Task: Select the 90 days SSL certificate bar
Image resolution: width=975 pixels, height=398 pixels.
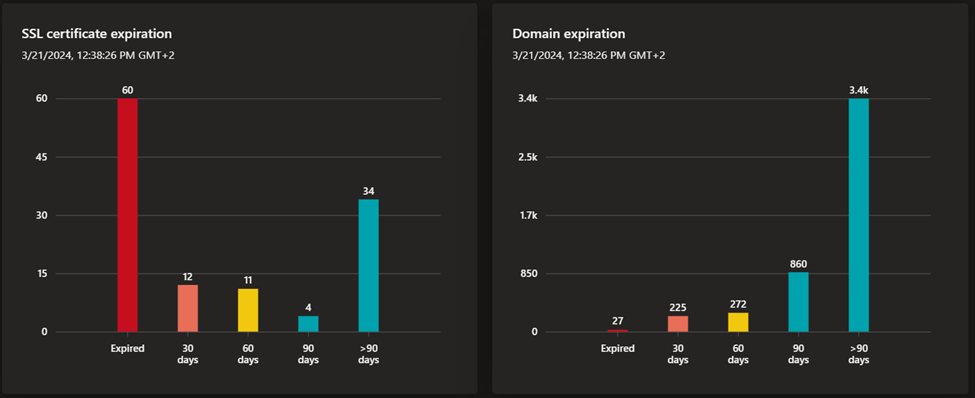Action: [x=308, y=324]
